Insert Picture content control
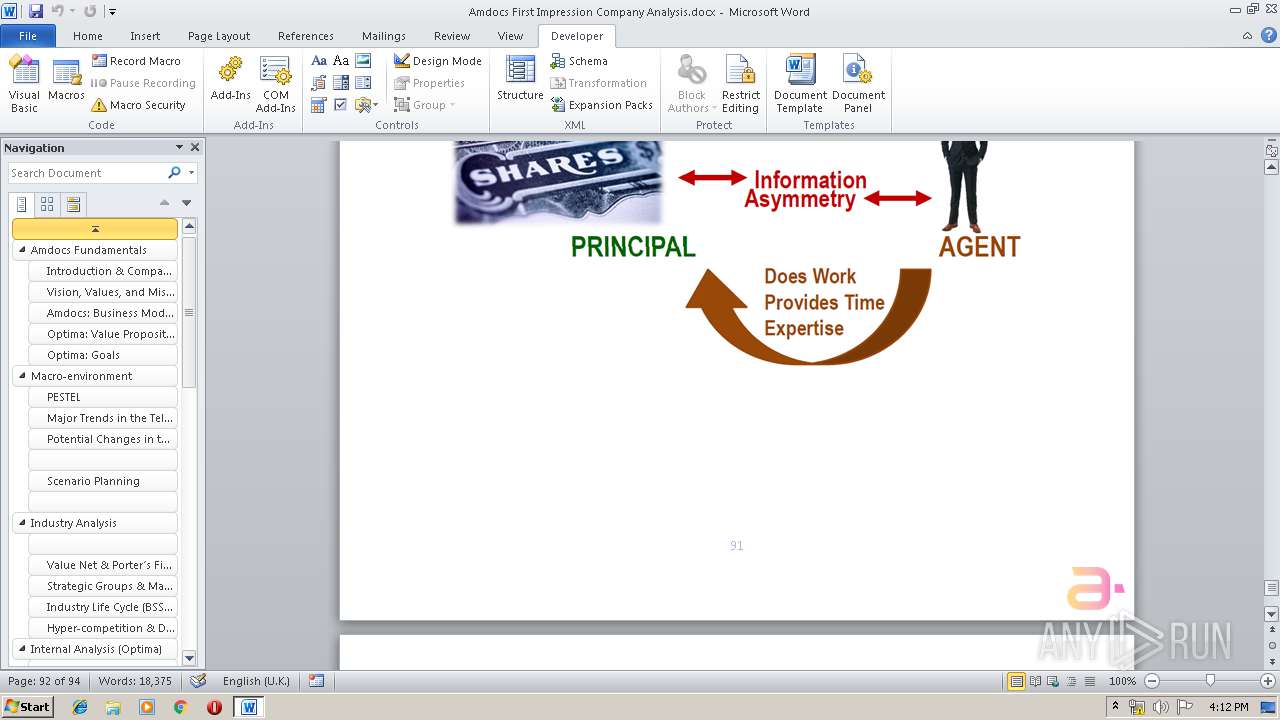Image resolution: width=1280 pixels, height=720 pixels. 363,61
